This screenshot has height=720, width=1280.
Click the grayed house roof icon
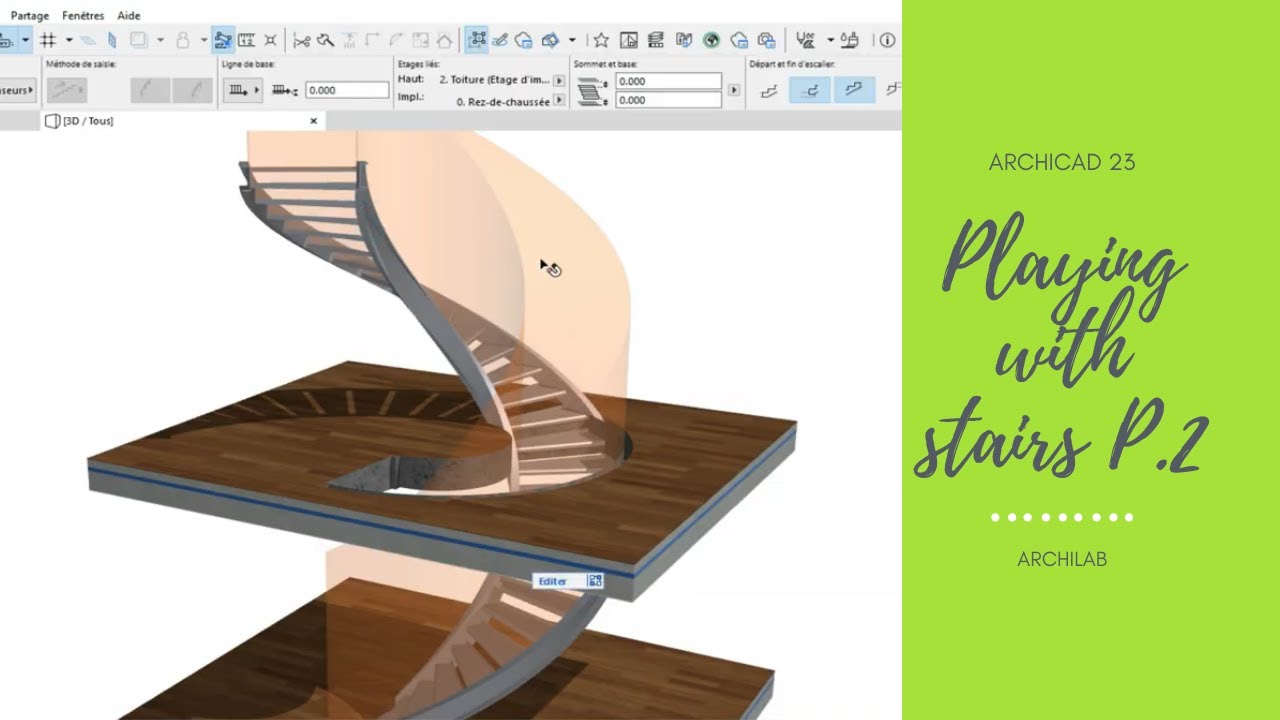pyautogui.click(x=445, y=40)
